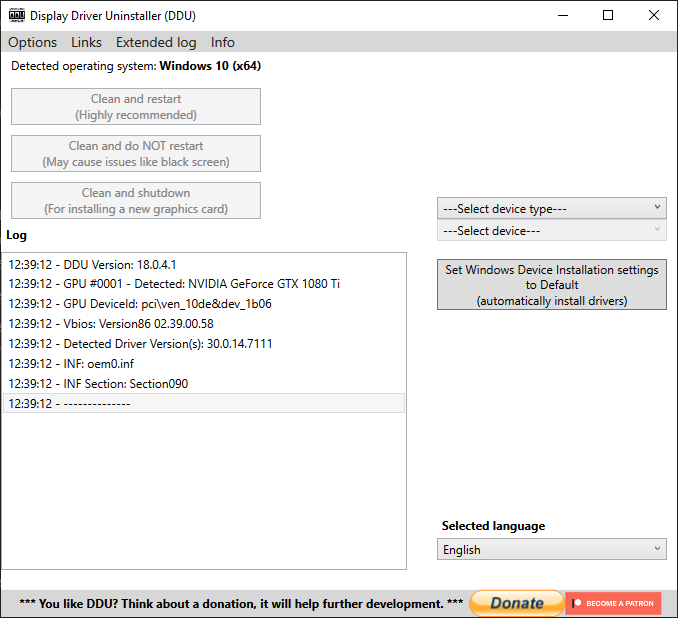Open the Selected language English dropdown
This screenshot has width=678, height=618.
tap(552, 549)
